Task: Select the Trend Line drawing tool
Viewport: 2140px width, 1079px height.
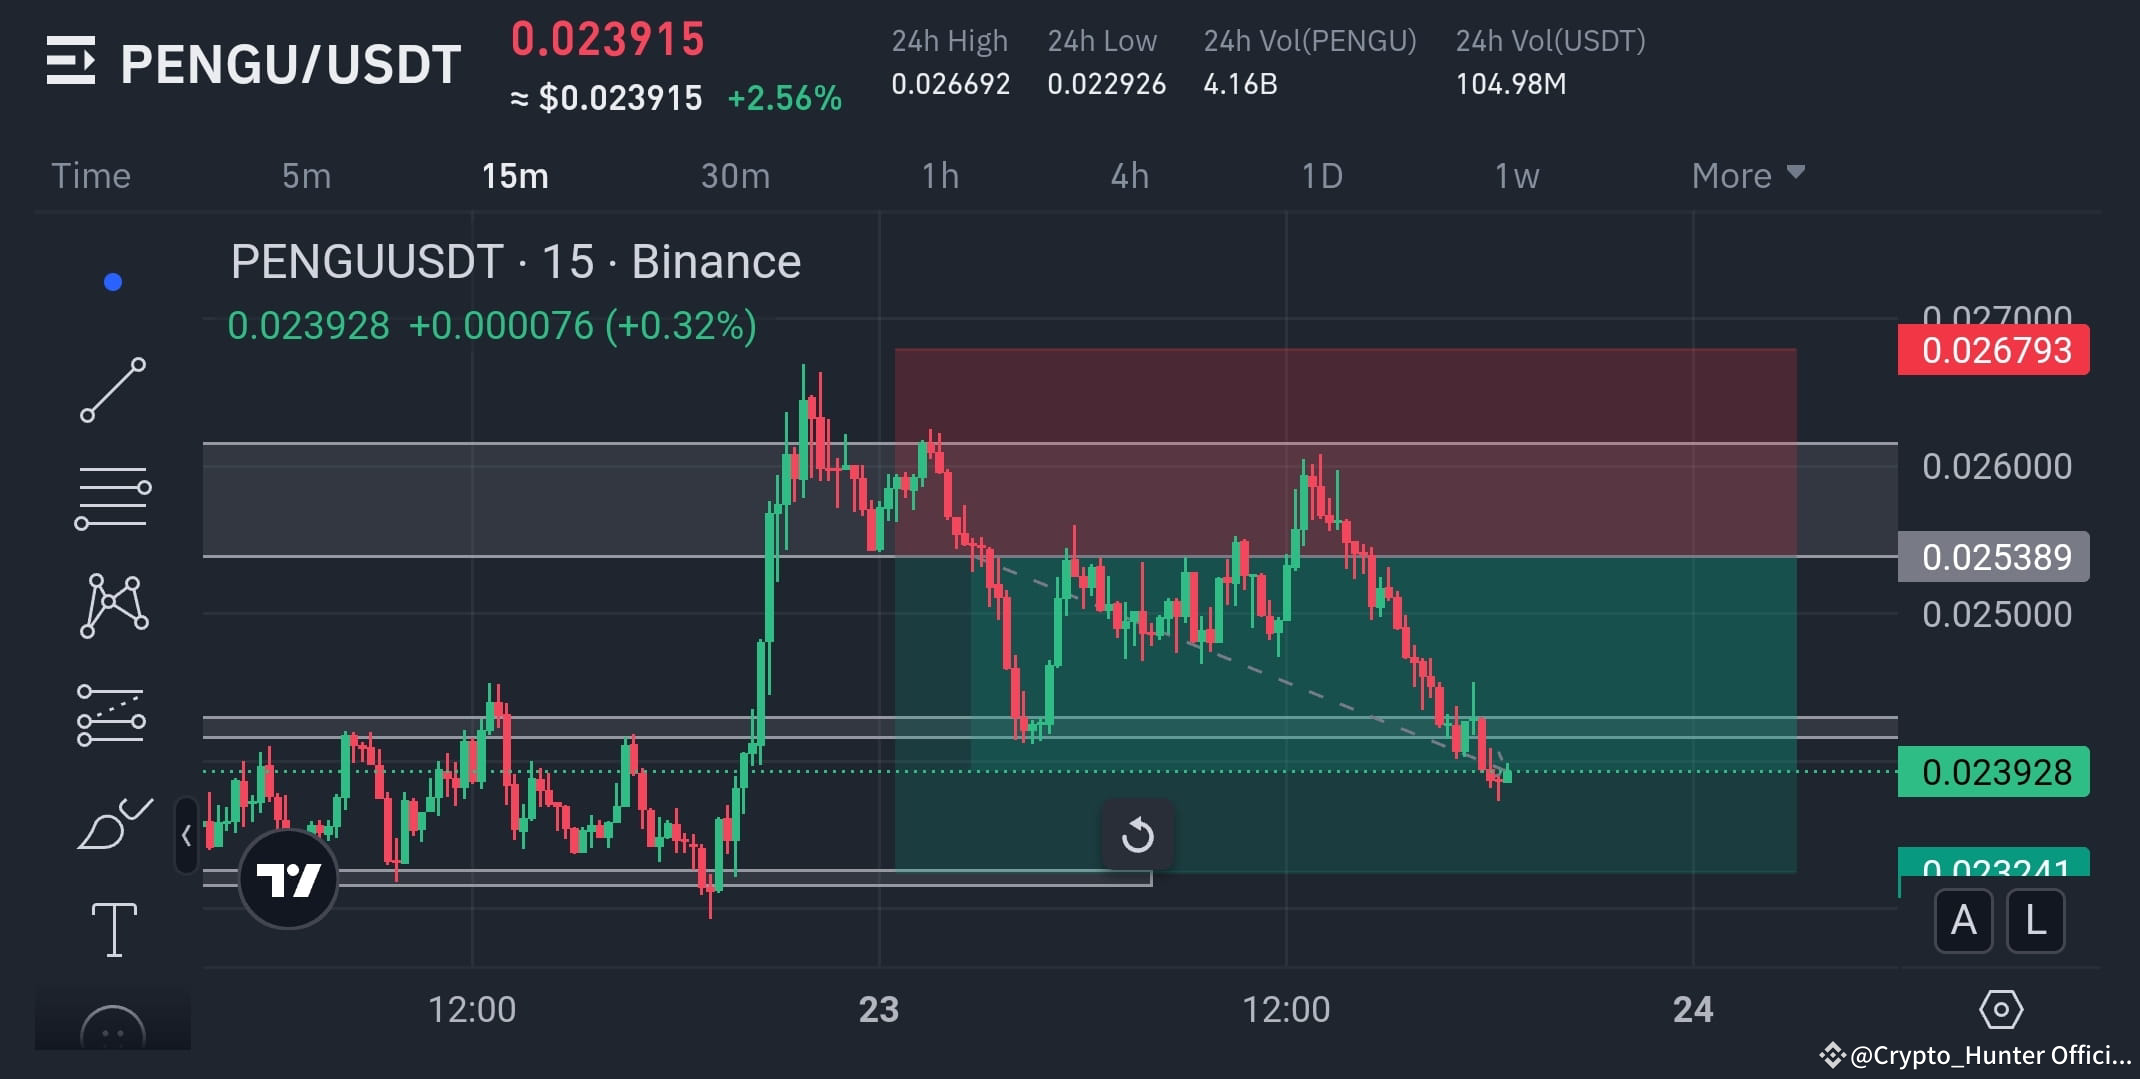Action: (113, 387)
